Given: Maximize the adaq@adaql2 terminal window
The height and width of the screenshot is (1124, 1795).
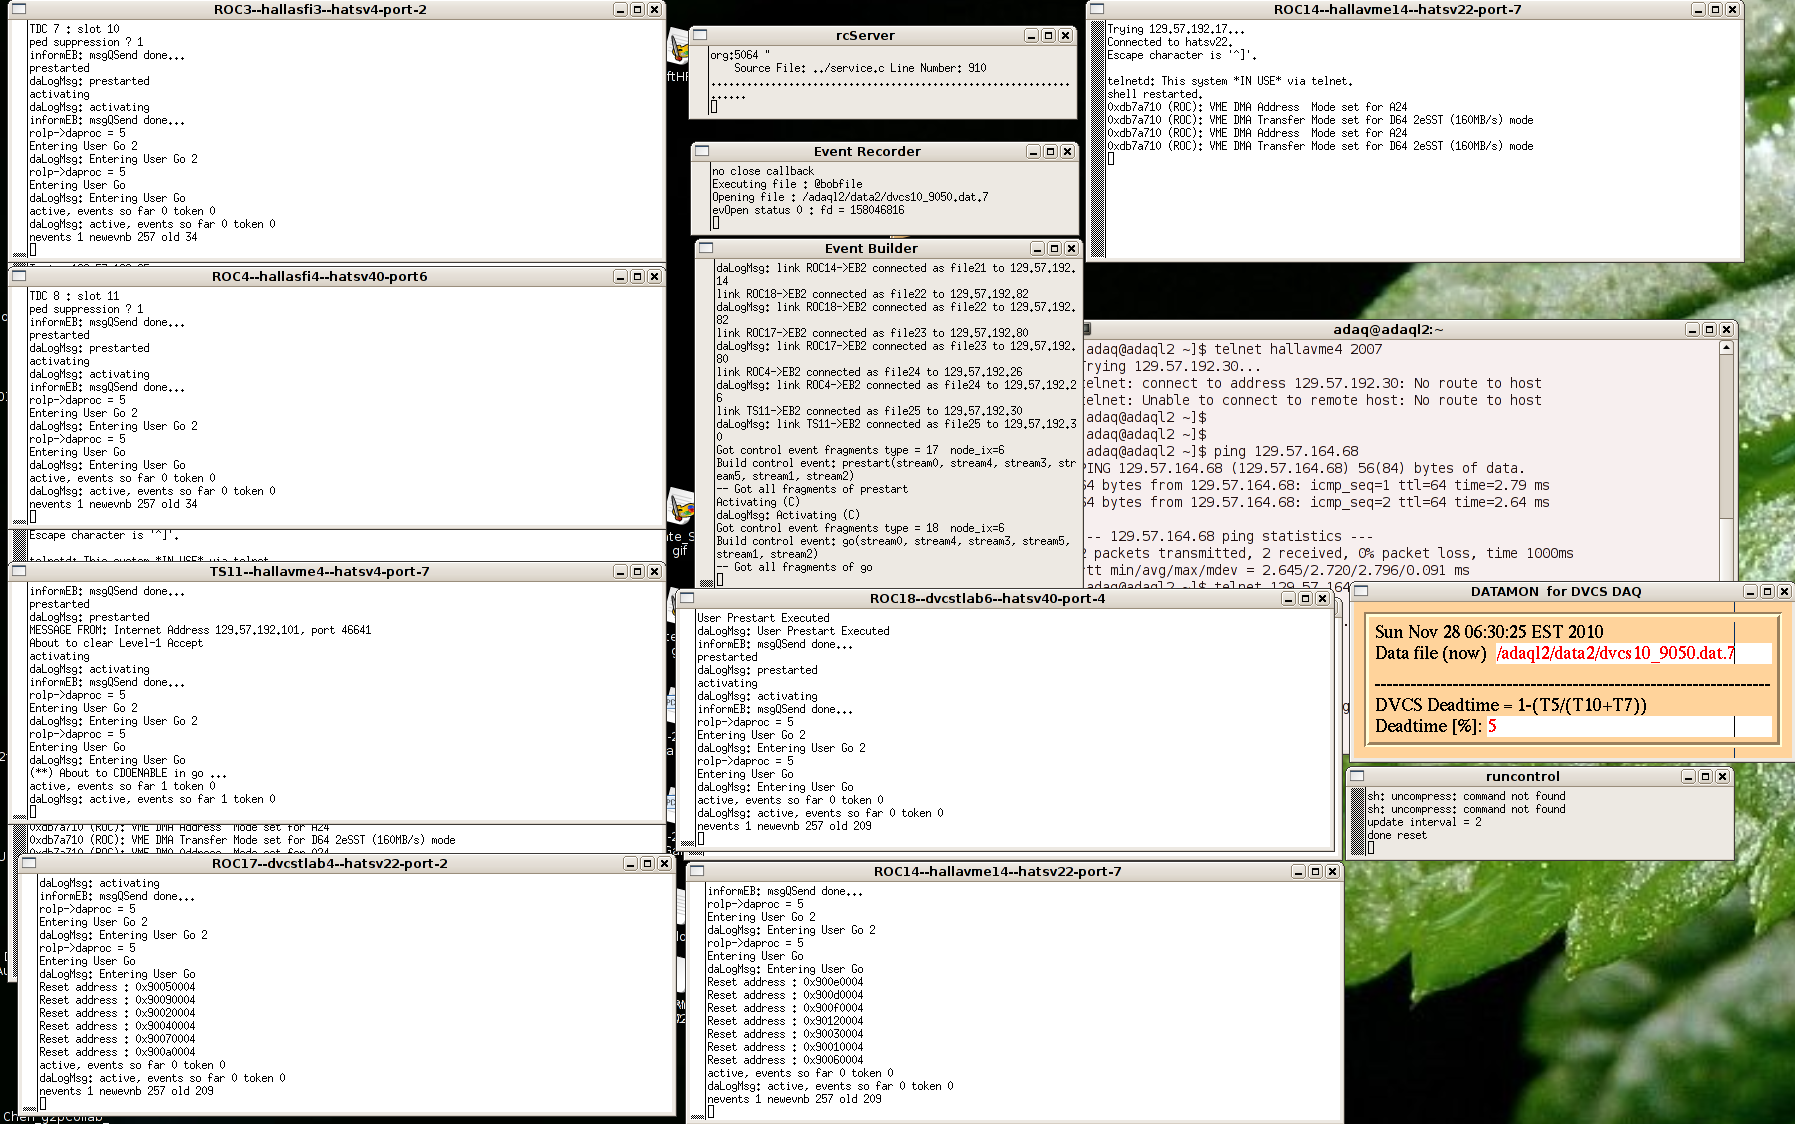Looking at the screenshot, I should pos(1709,329).
